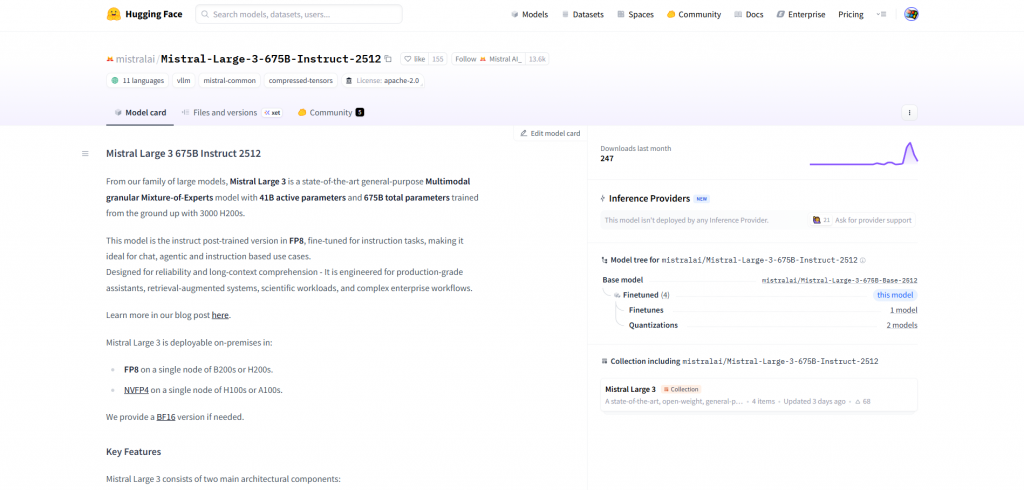Open the blog post 'here' link
The image size is (1024, 490).
220,315
